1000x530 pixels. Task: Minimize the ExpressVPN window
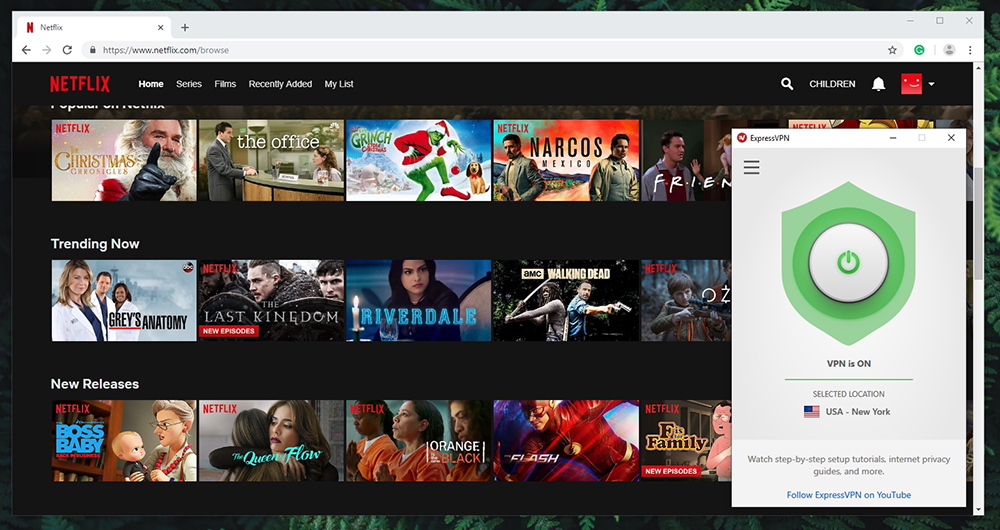tap(893, 138)
